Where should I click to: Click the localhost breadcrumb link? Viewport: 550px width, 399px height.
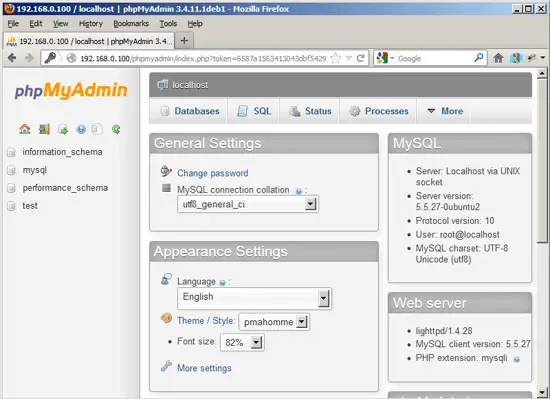pos(190,85)
